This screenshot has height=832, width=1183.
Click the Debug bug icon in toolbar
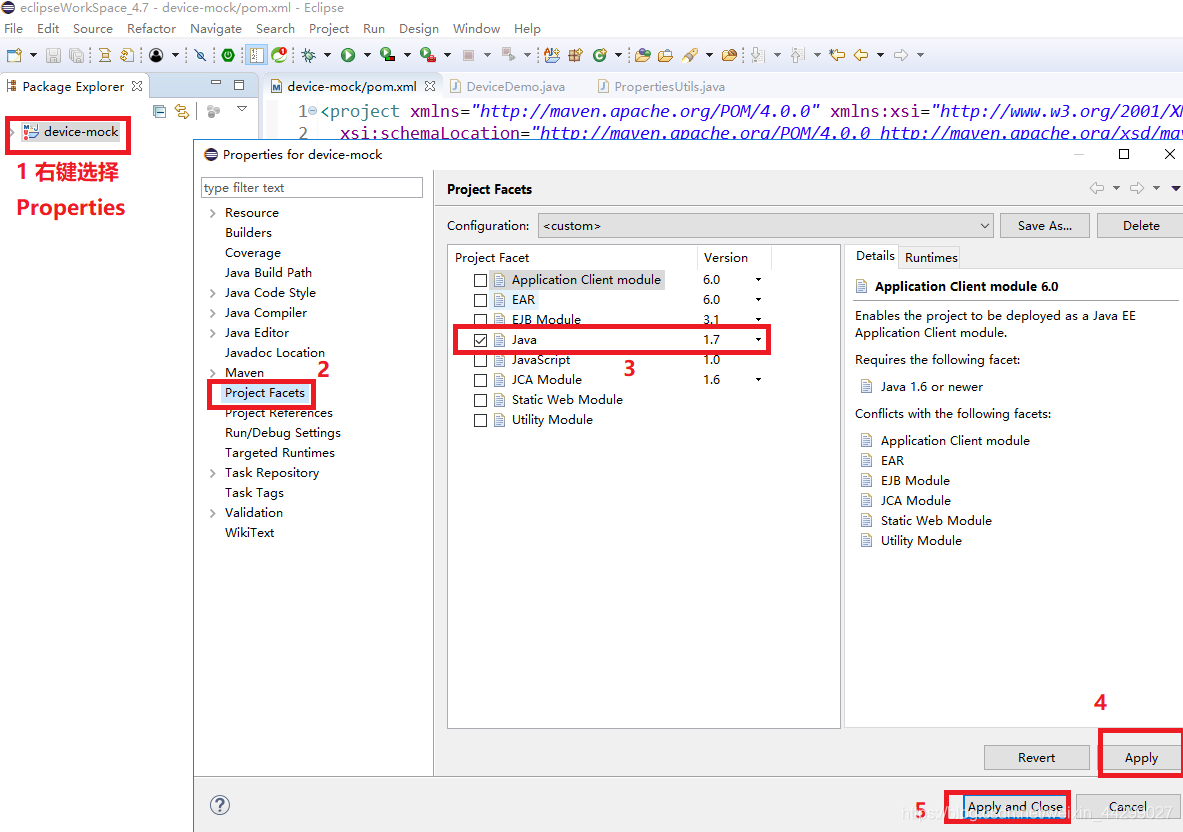[x=309, y=55]
